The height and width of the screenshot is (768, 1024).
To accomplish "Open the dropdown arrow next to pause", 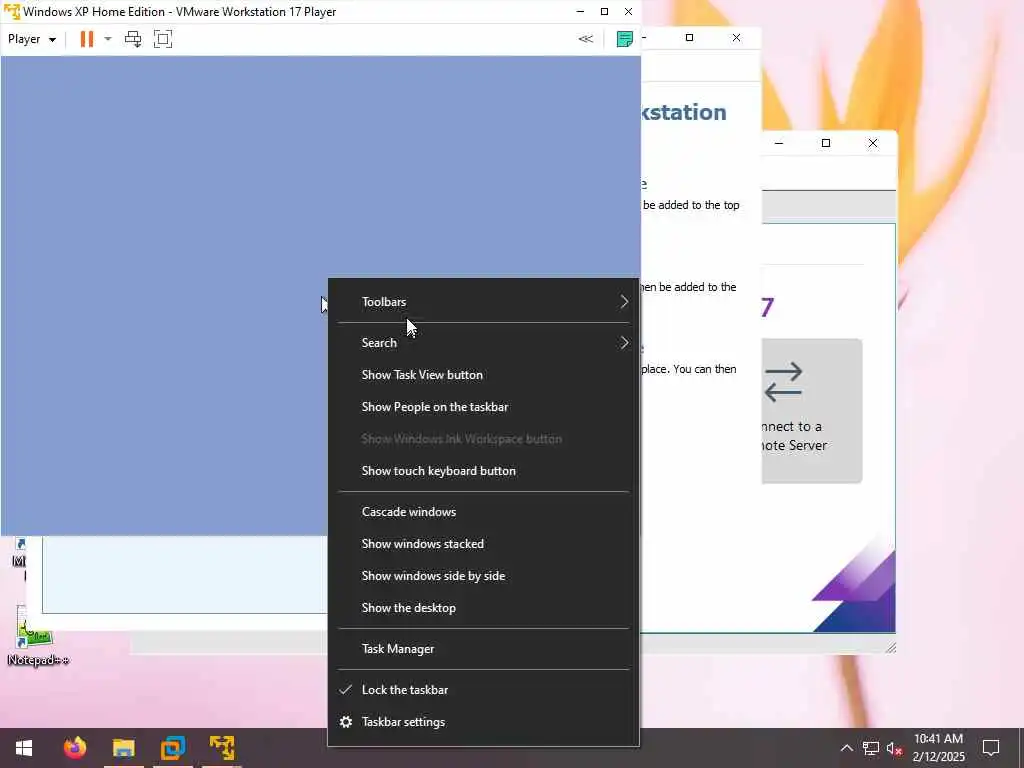I will pyautogui.click(x=108, y=39).
